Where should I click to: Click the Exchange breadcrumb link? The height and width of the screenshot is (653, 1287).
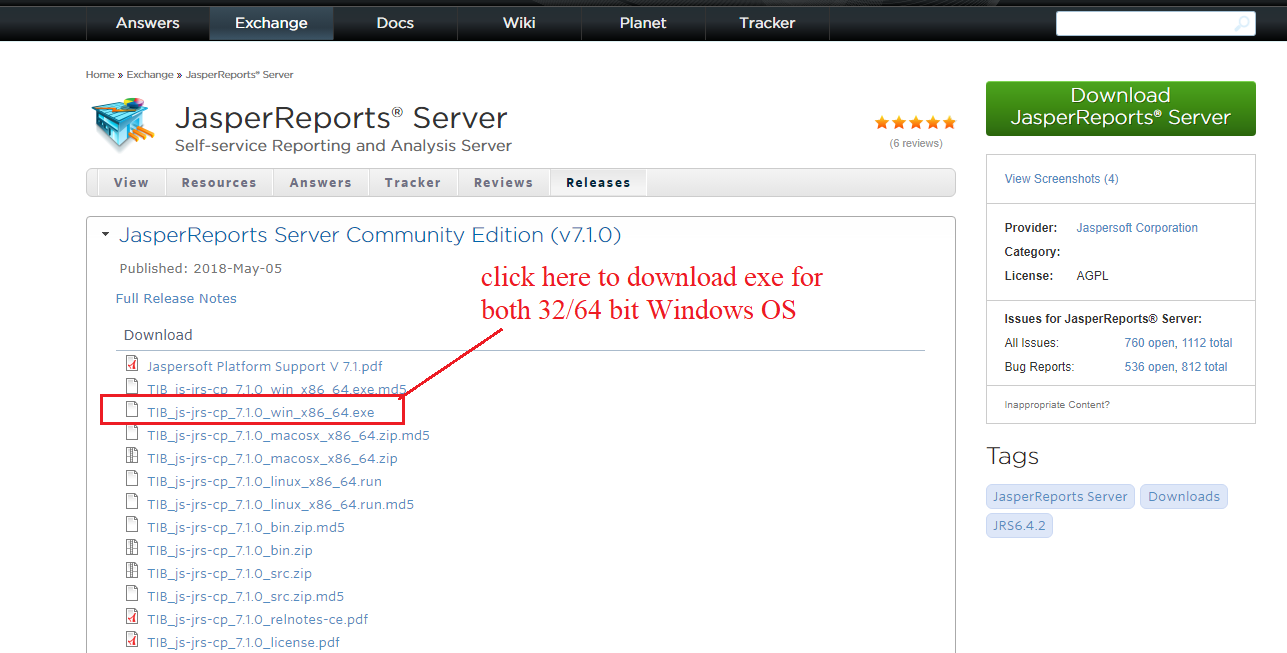(149, 75)
